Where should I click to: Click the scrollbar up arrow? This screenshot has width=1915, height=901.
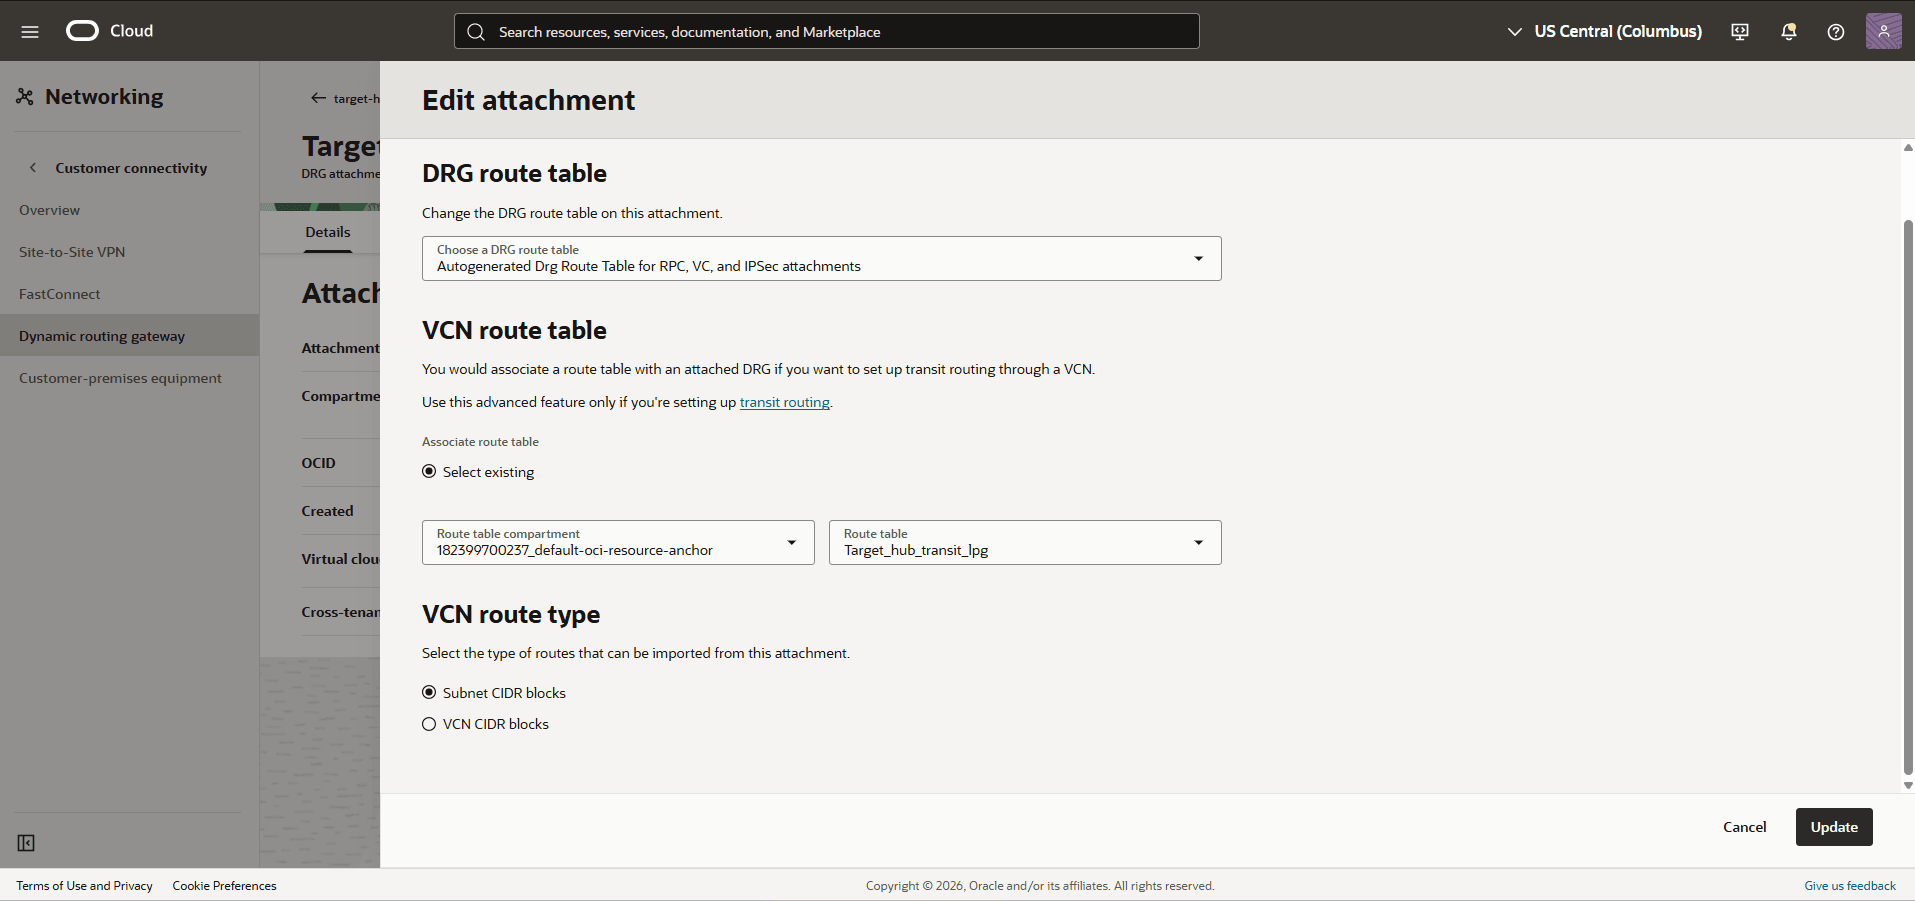[1908, 147]
